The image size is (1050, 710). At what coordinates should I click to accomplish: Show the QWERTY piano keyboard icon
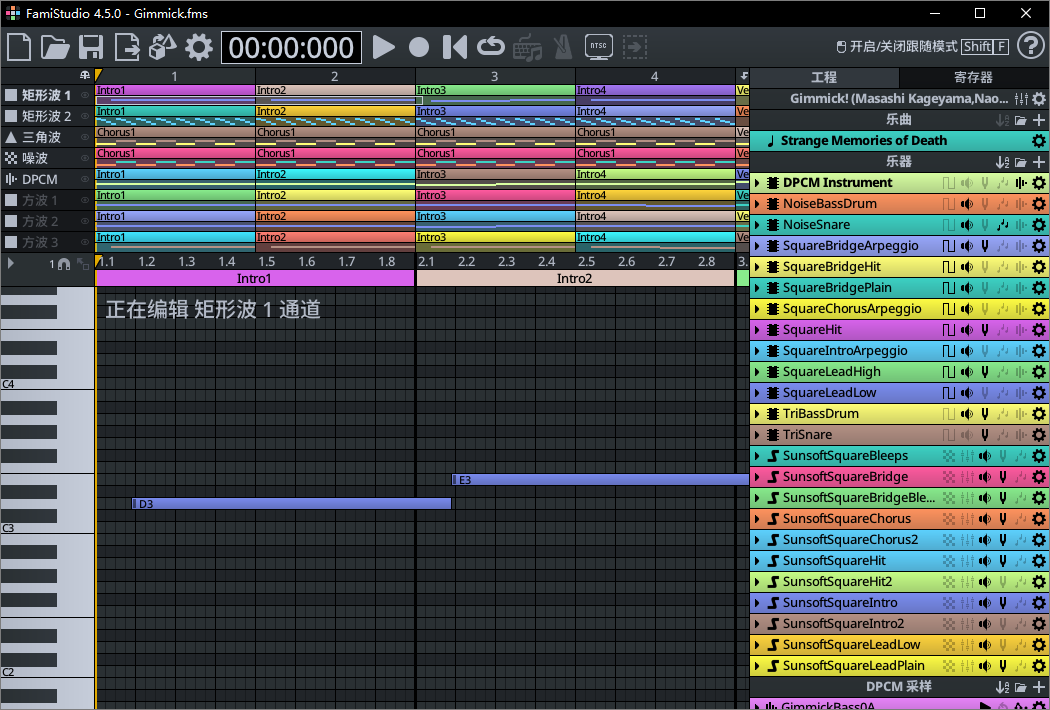(528, 47)
